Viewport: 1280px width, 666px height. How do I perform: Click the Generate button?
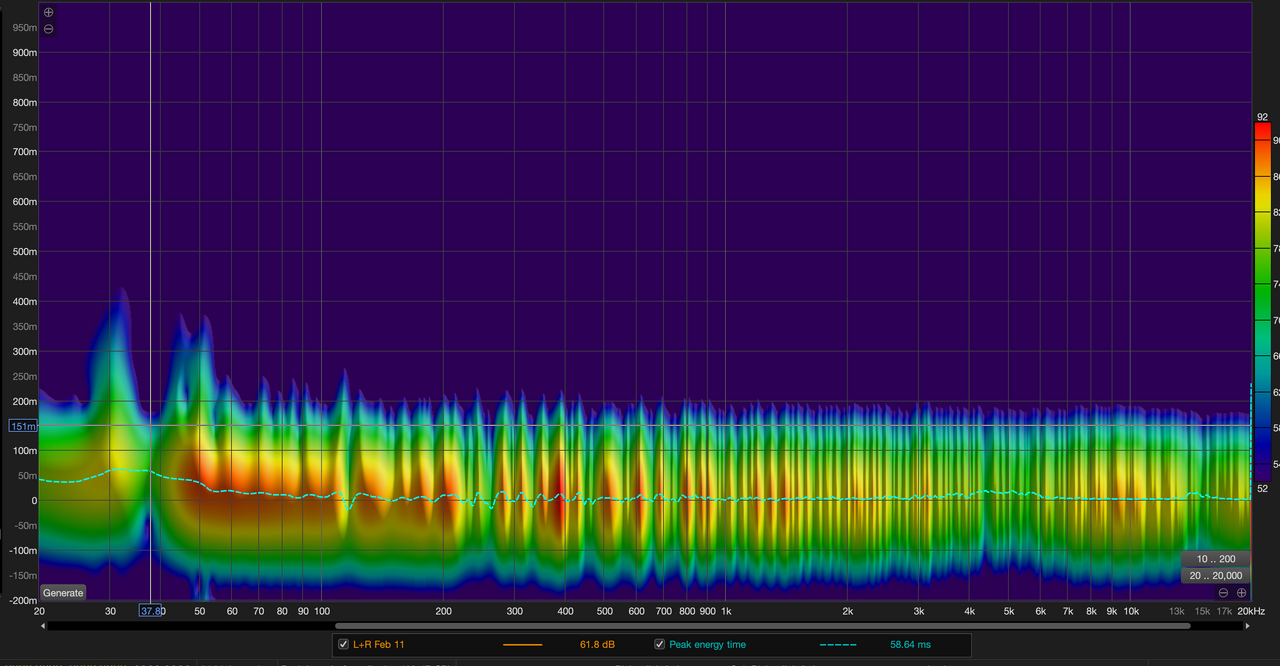(63, 593)
